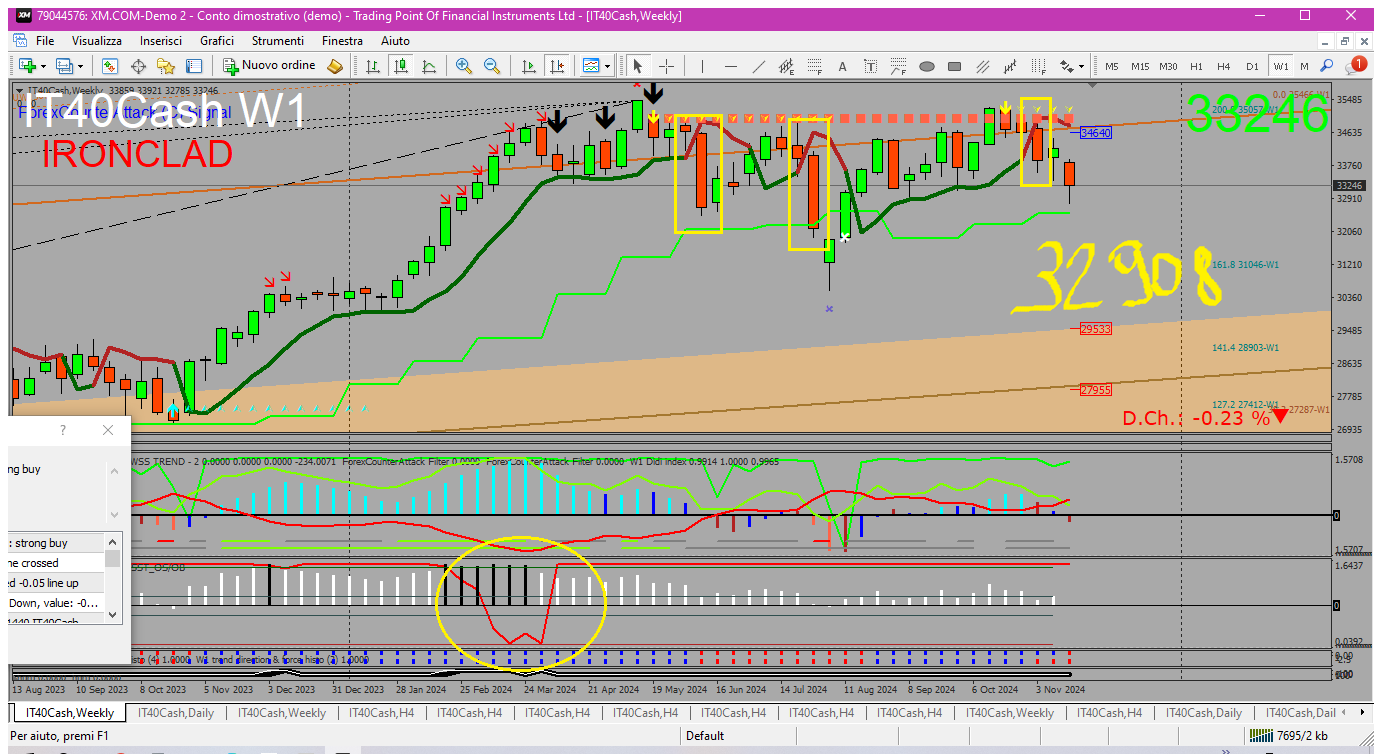The width and height of the screenshot is (1382, 754).
Task: Open a new chart window
Action: pyautogui.click(x=25, y=66)
